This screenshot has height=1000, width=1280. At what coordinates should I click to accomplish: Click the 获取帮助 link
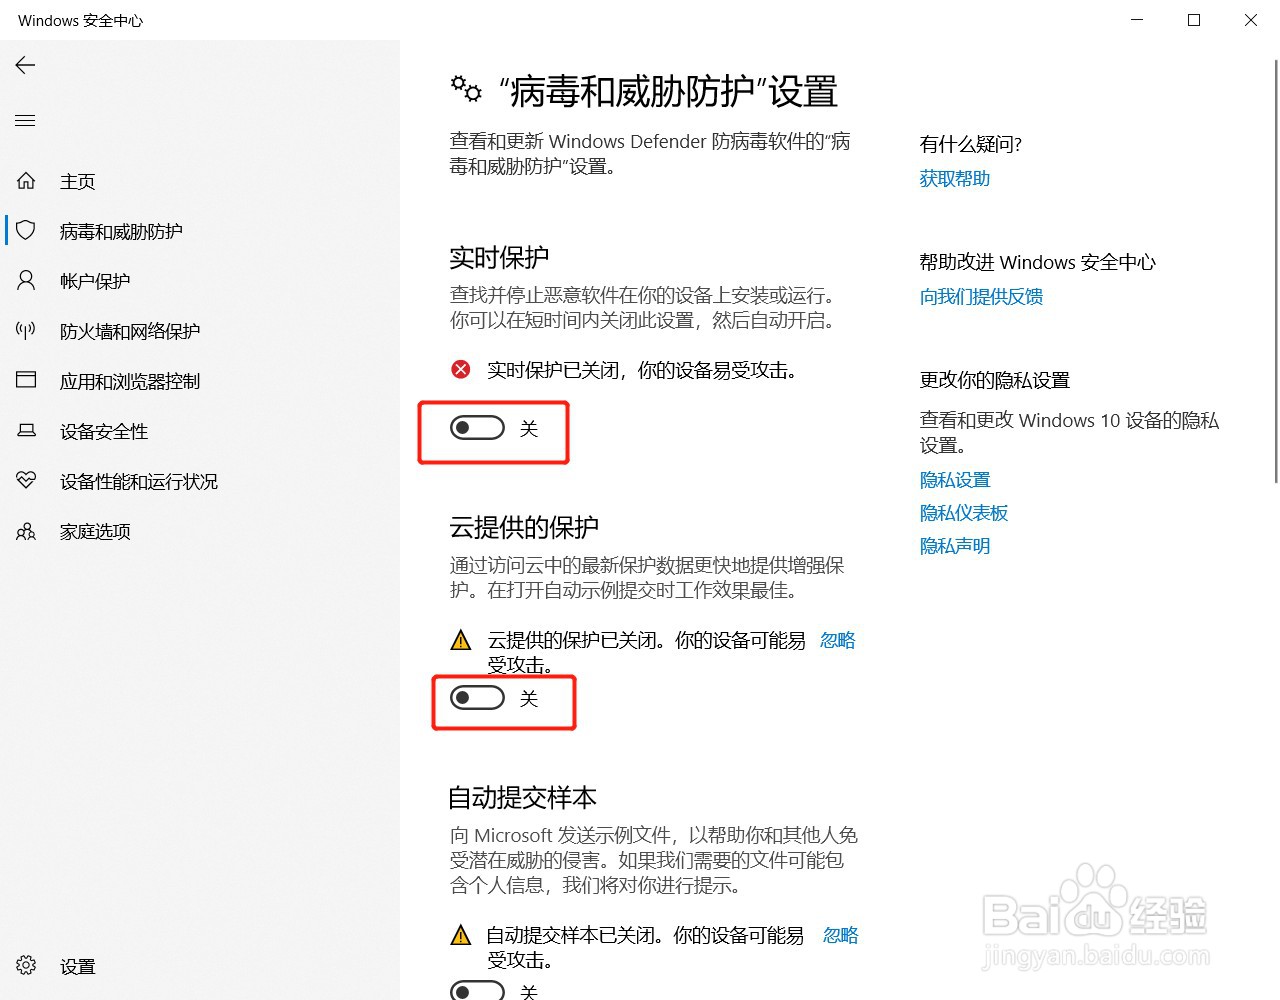[954, 178]
